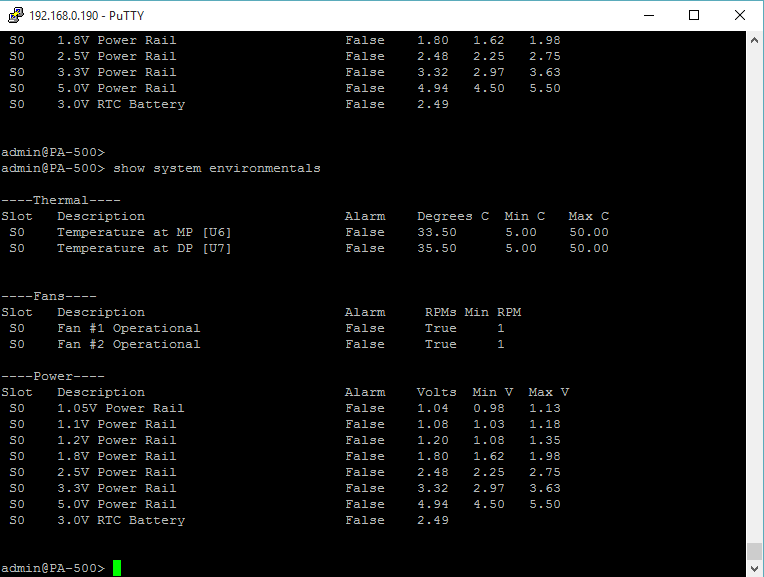Click the 'Max V' column header

point(549,392)
